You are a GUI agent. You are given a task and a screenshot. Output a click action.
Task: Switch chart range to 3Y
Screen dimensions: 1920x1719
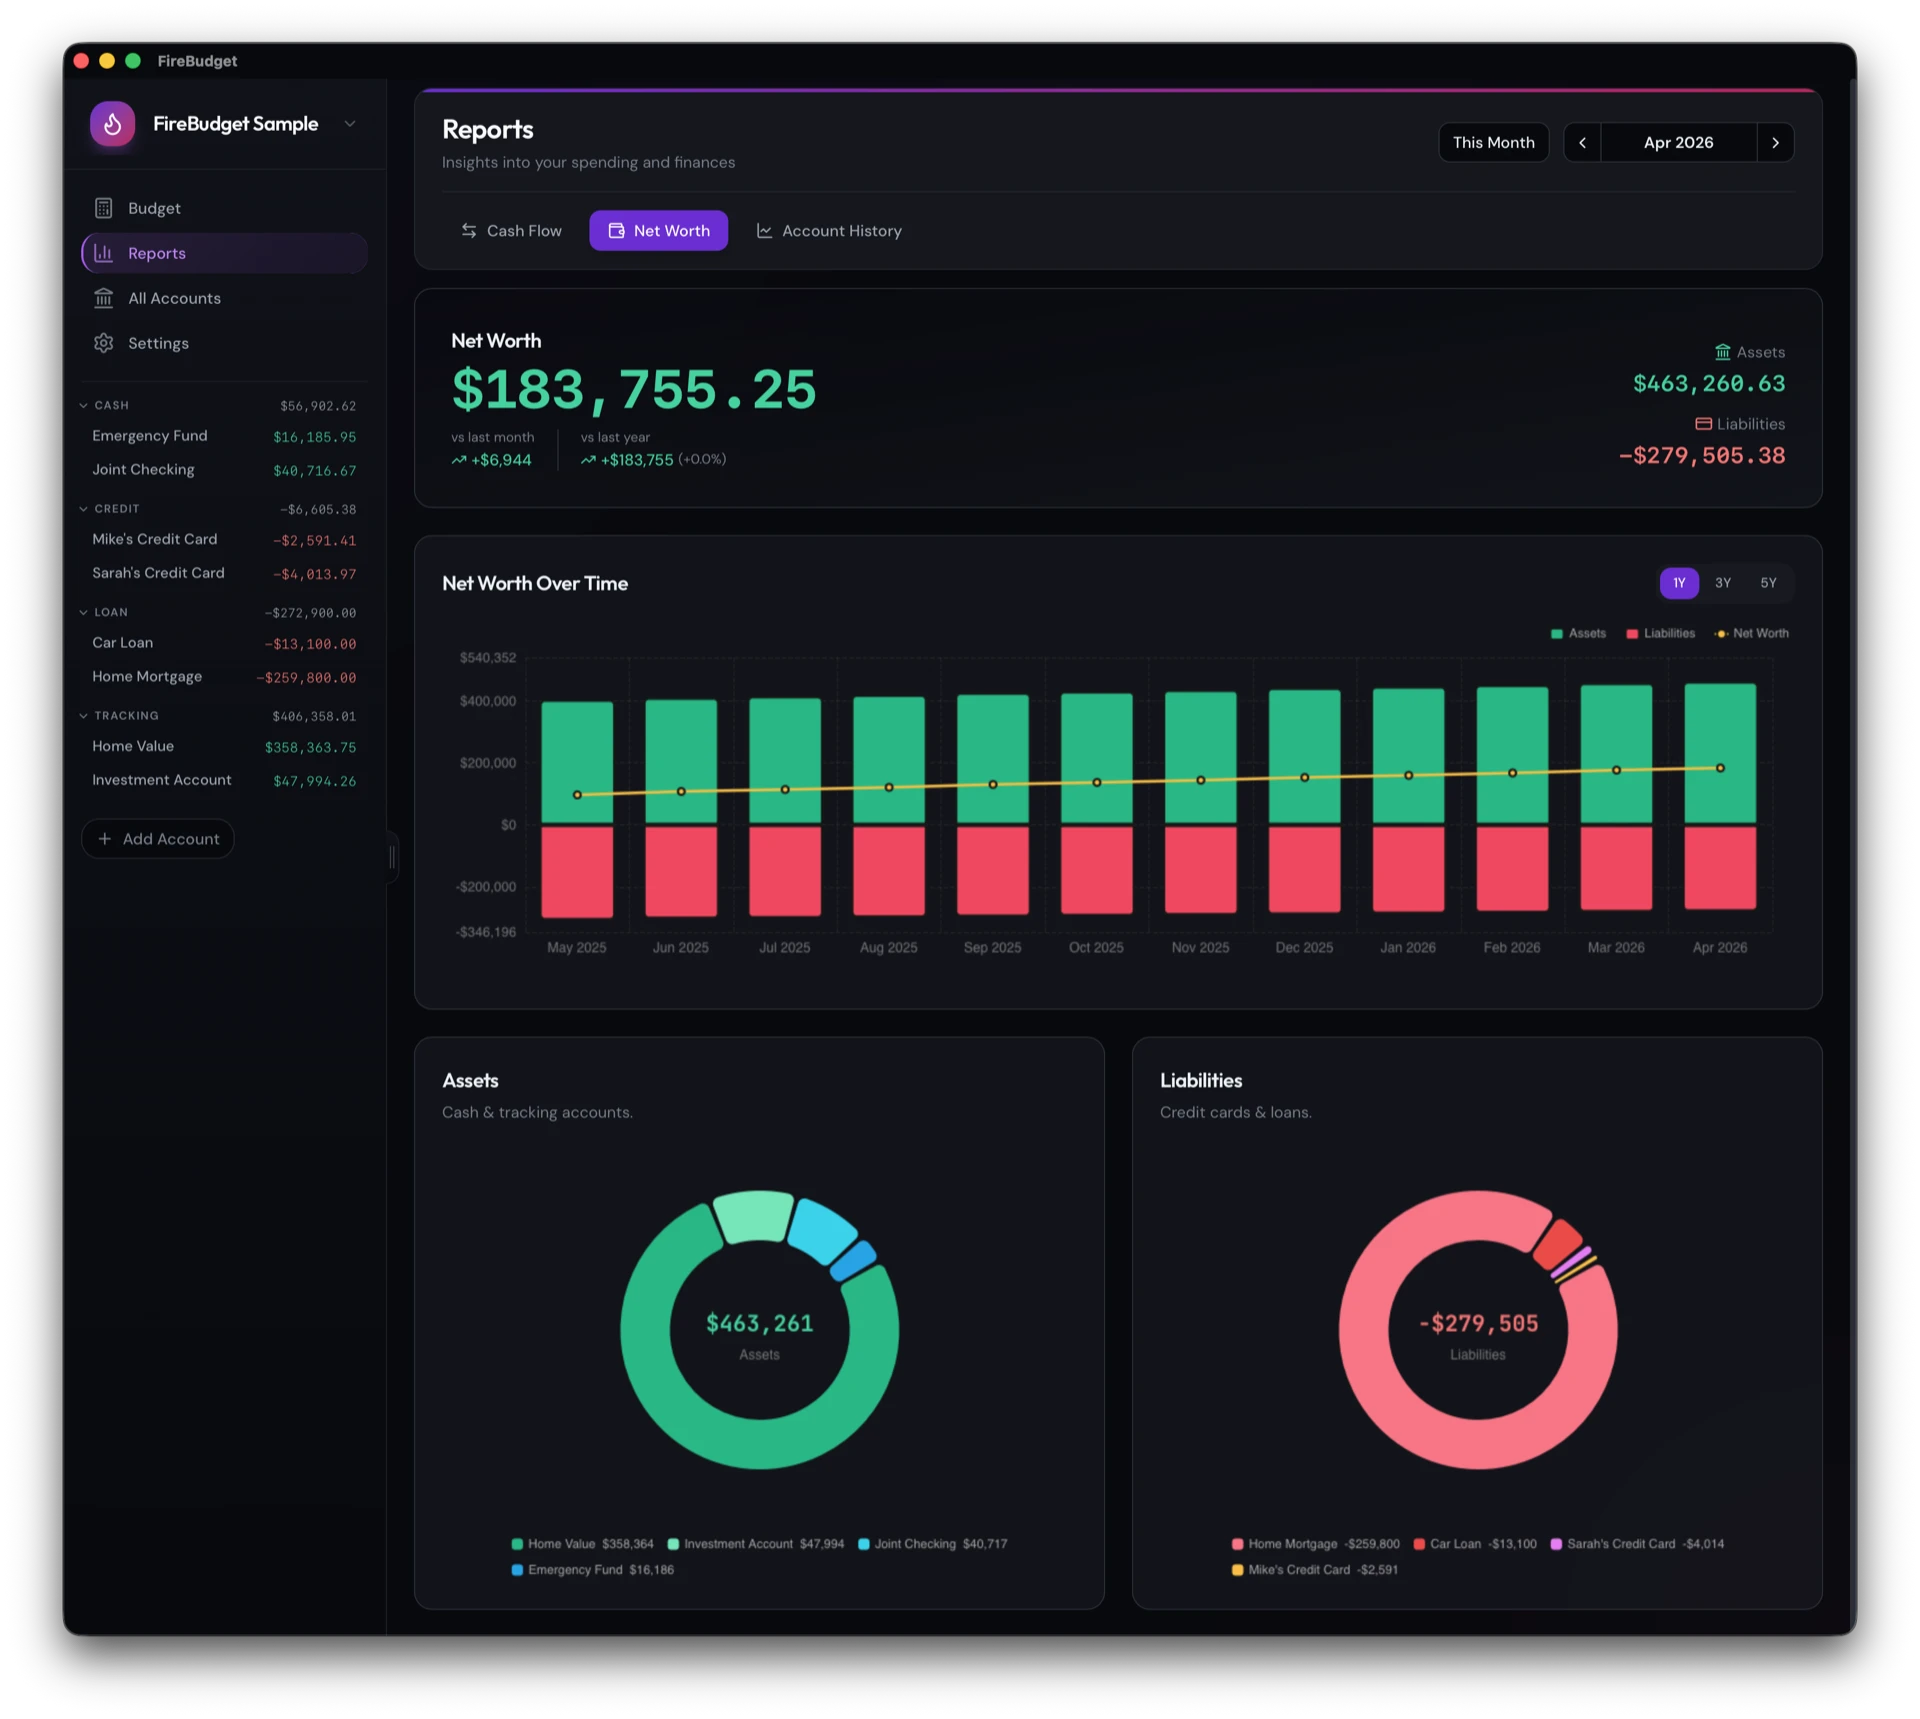coord(1722,582)
